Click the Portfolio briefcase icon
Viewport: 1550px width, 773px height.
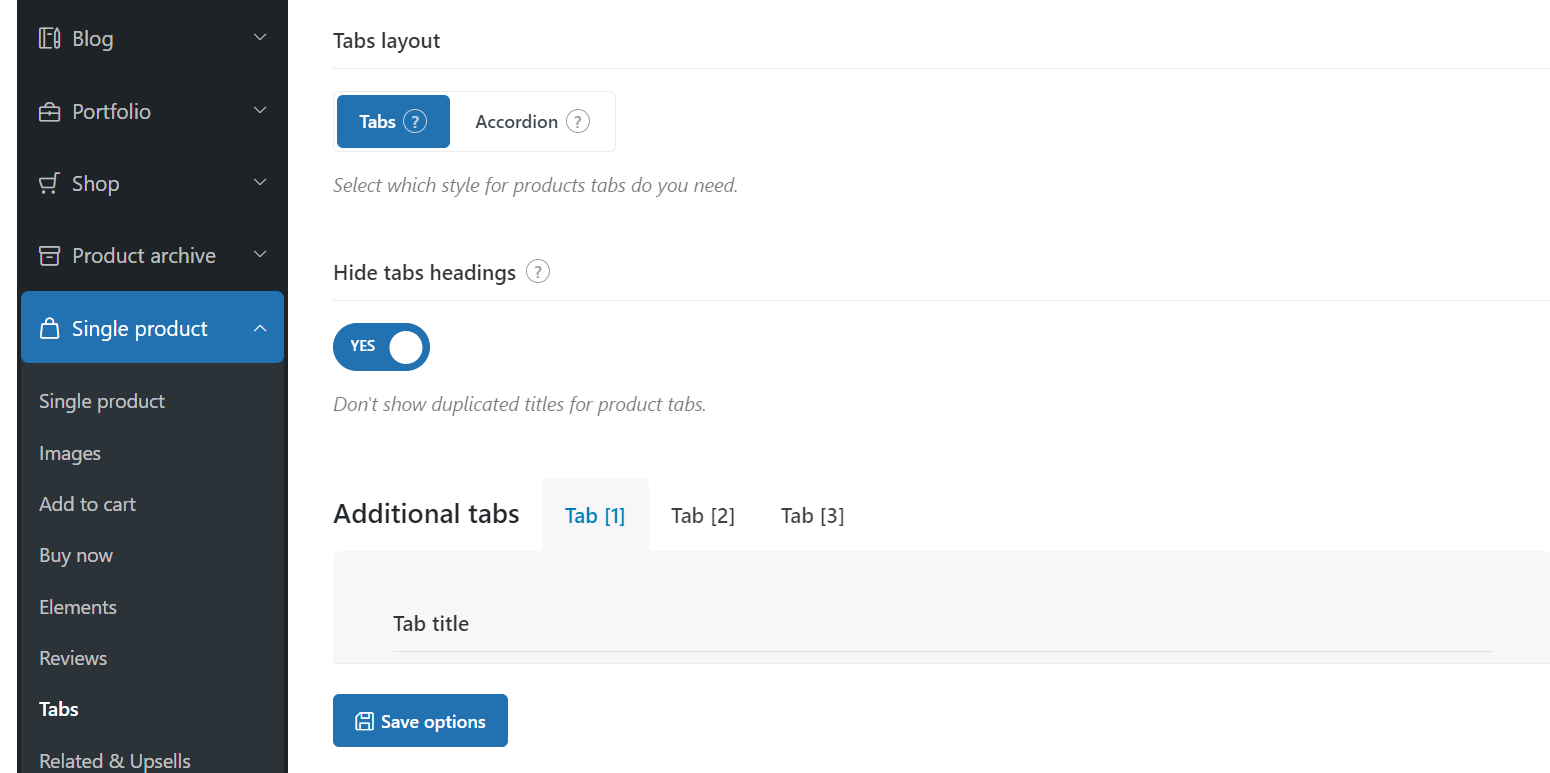click(49, 112)
